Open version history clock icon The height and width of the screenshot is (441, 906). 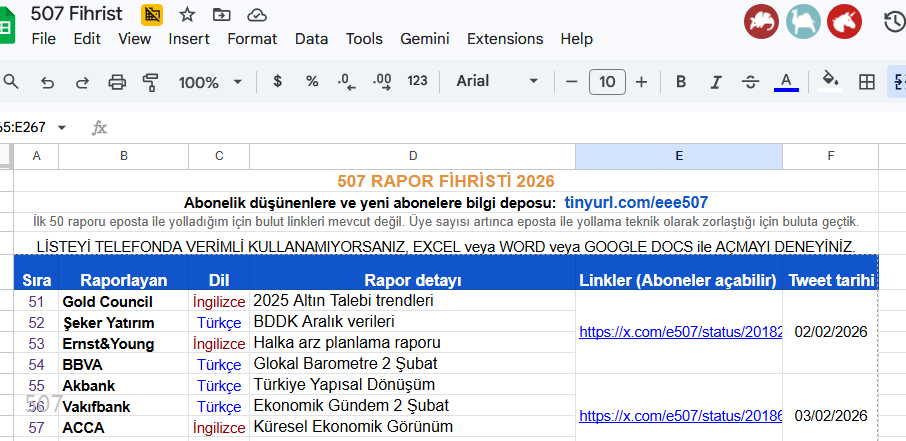click(894, 22)
